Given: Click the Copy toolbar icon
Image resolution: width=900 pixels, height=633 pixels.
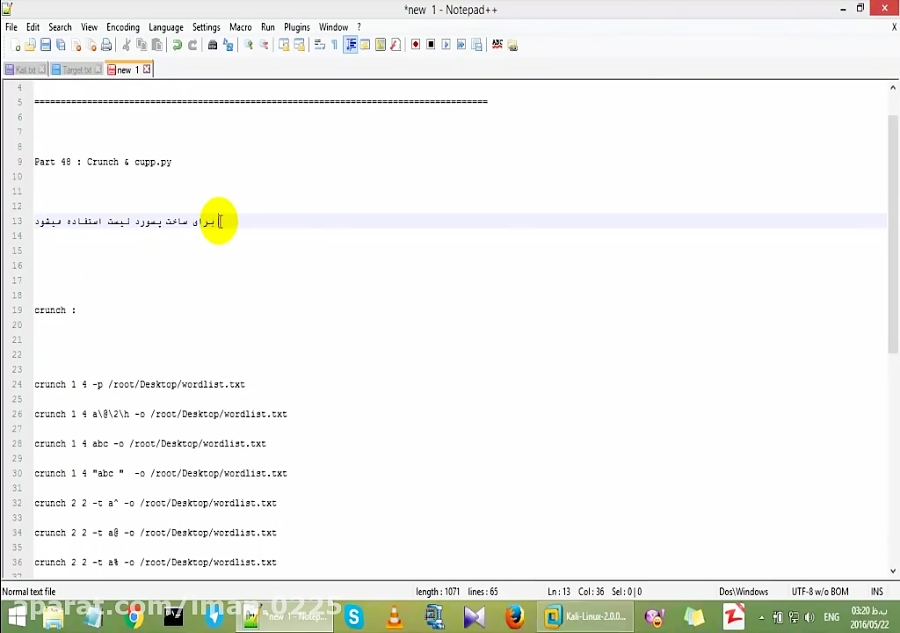Looking at the screenshot, I should click(142, 45).
